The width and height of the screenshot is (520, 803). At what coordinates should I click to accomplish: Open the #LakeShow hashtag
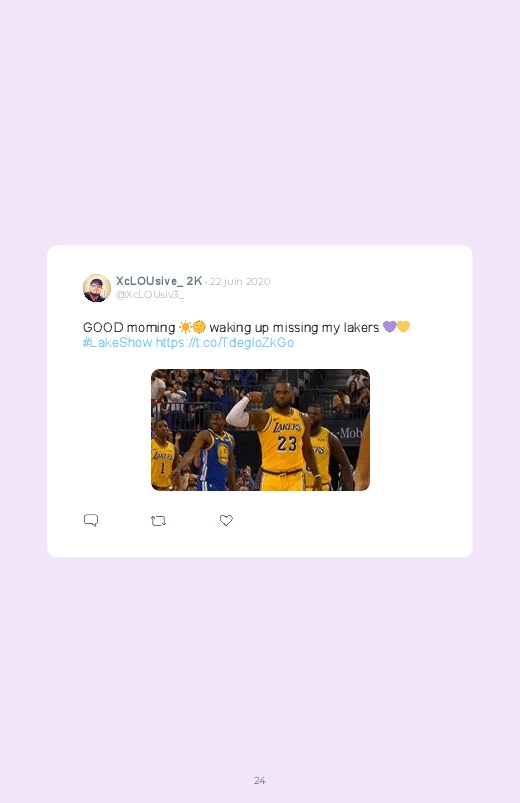(x=117, y=343)
